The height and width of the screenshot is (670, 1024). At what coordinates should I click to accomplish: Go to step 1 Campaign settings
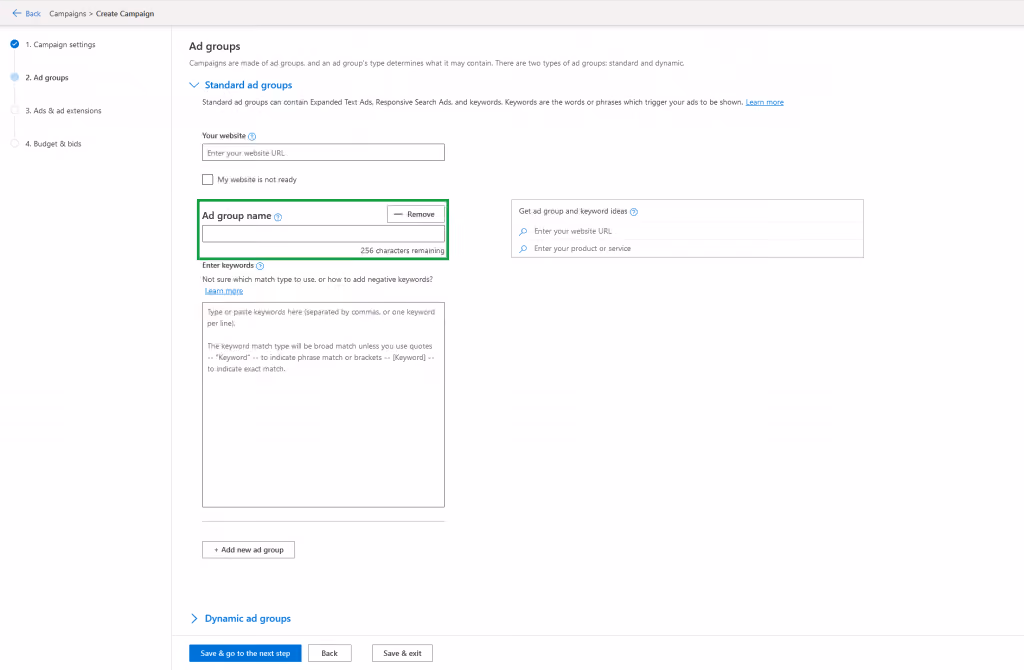pos(60,44)
